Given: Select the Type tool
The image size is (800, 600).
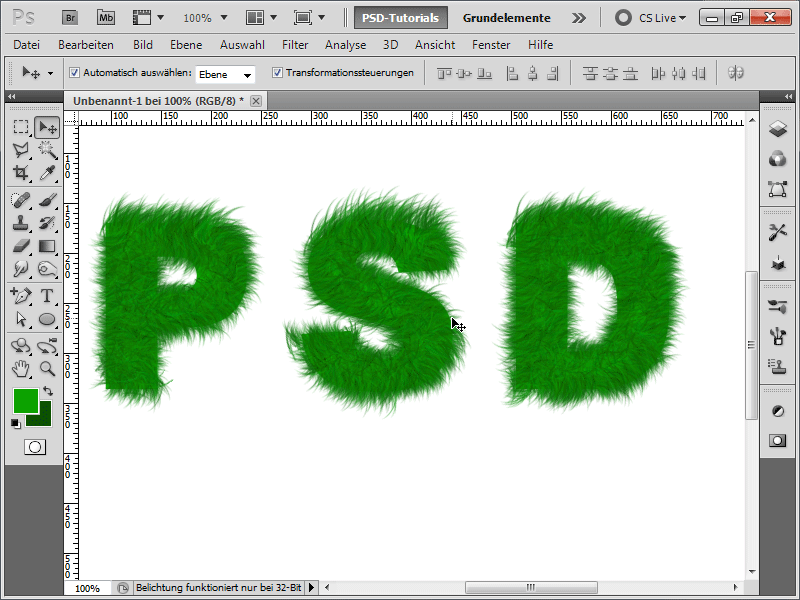Looking at the screenshot, I should click(47, 295).
